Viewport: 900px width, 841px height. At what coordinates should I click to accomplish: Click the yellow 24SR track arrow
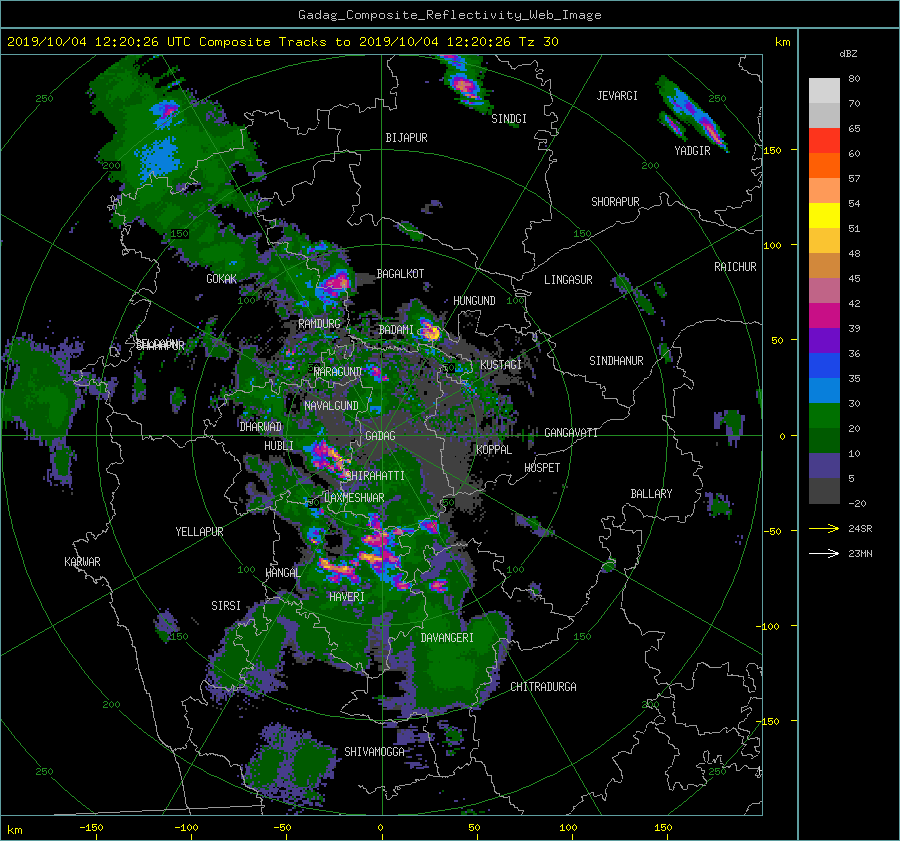pyautogui.click(x=824, y=529)
